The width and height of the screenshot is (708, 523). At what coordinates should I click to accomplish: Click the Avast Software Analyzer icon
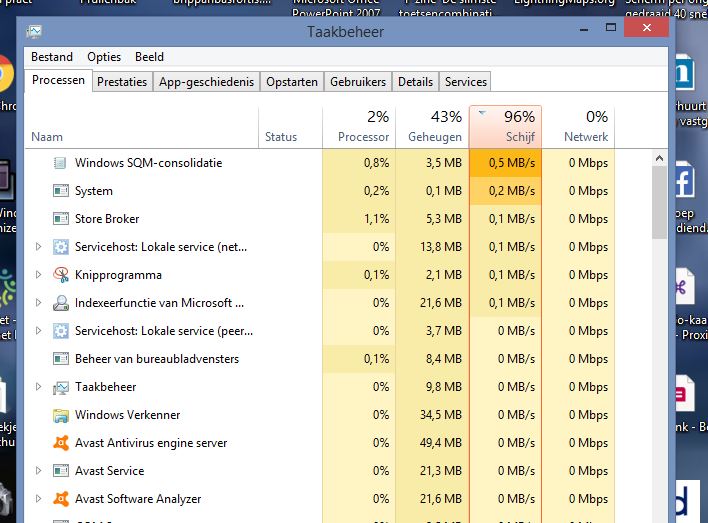coord(60,499)
